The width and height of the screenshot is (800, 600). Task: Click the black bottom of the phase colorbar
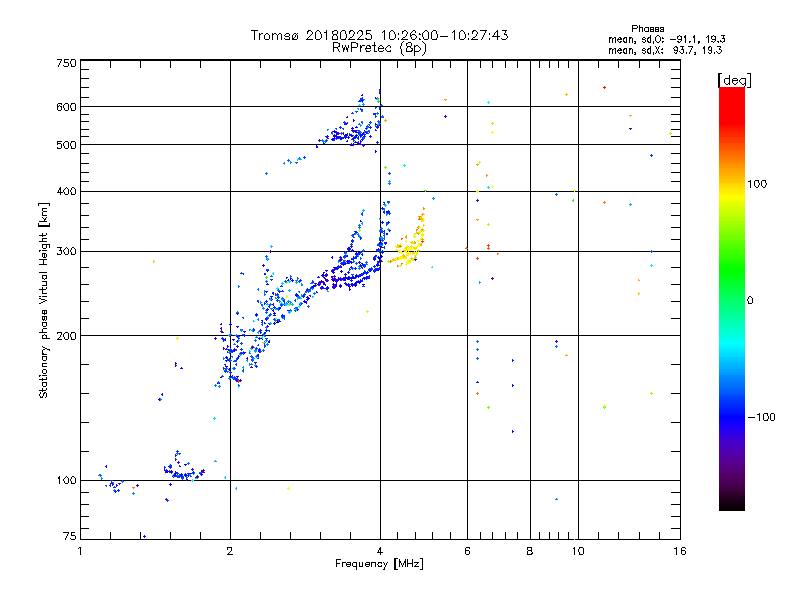coord(732,503)
